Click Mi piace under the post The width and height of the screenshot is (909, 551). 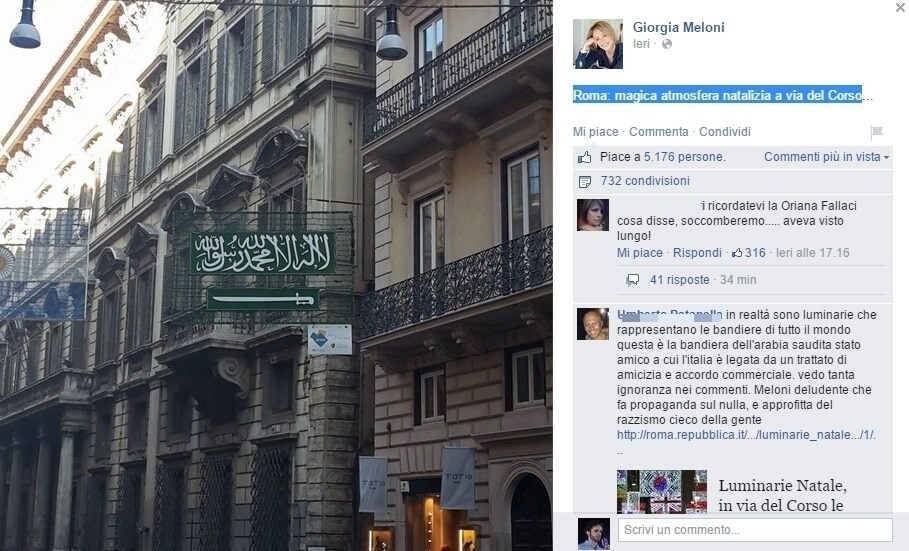click(x=595, y=132)
